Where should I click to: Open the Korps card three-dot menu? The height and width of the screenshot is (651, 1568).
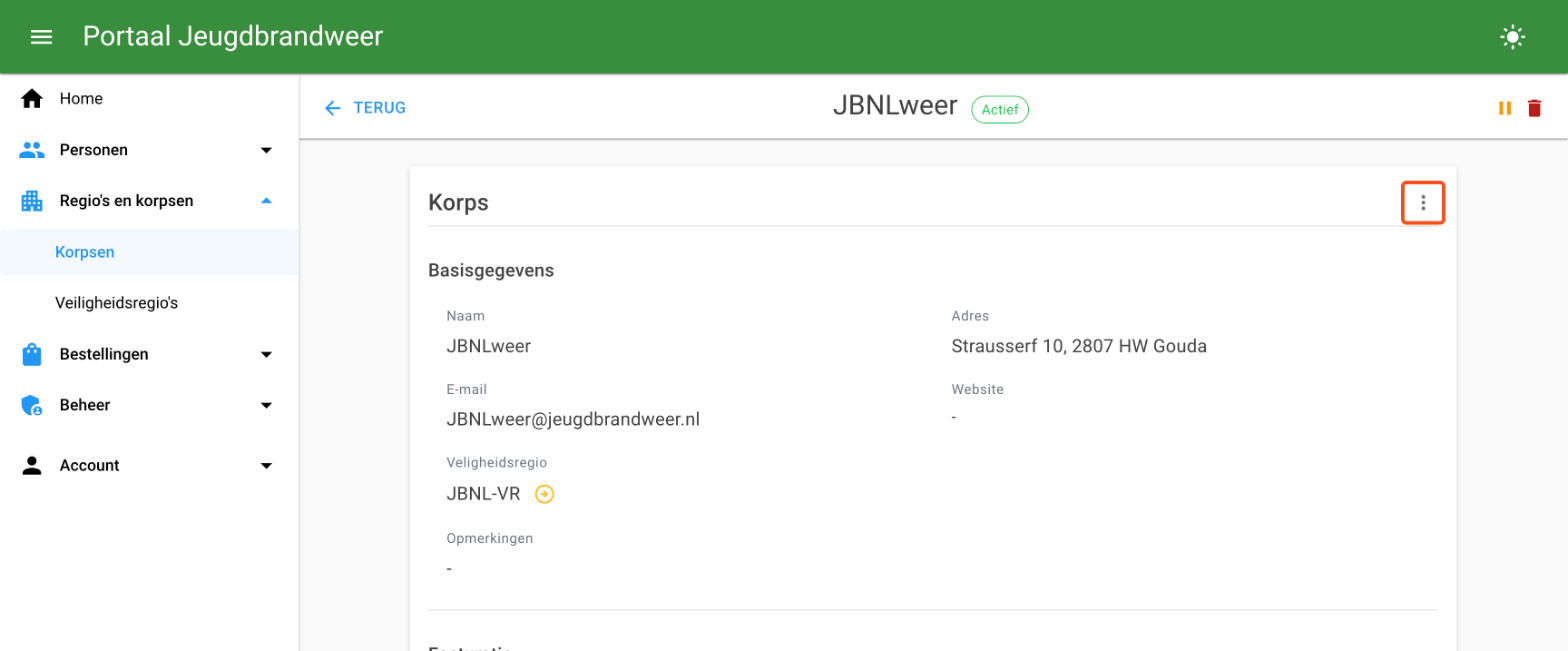pos(1423,203)
